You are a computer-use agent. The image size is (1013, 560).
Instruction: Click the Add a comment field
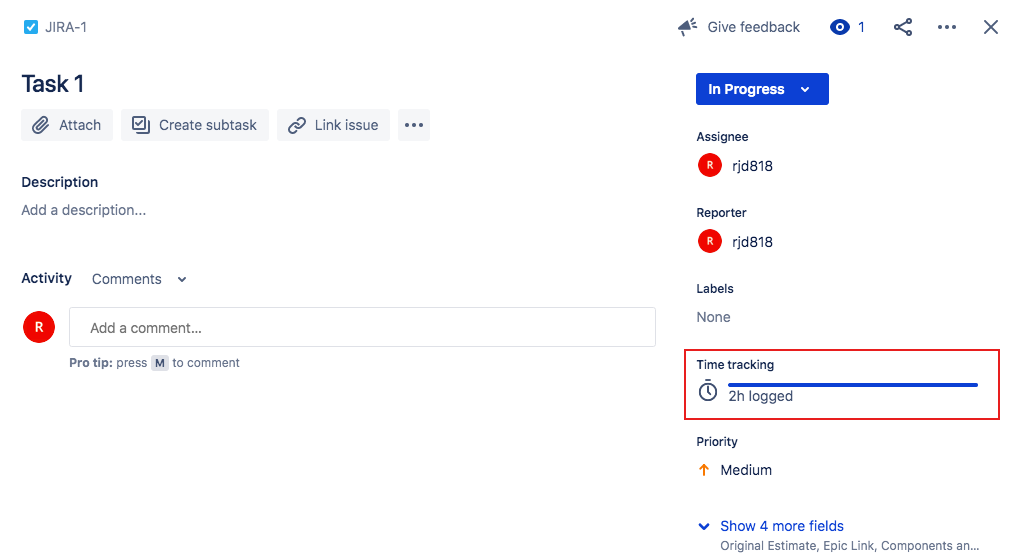click(362, 327)
